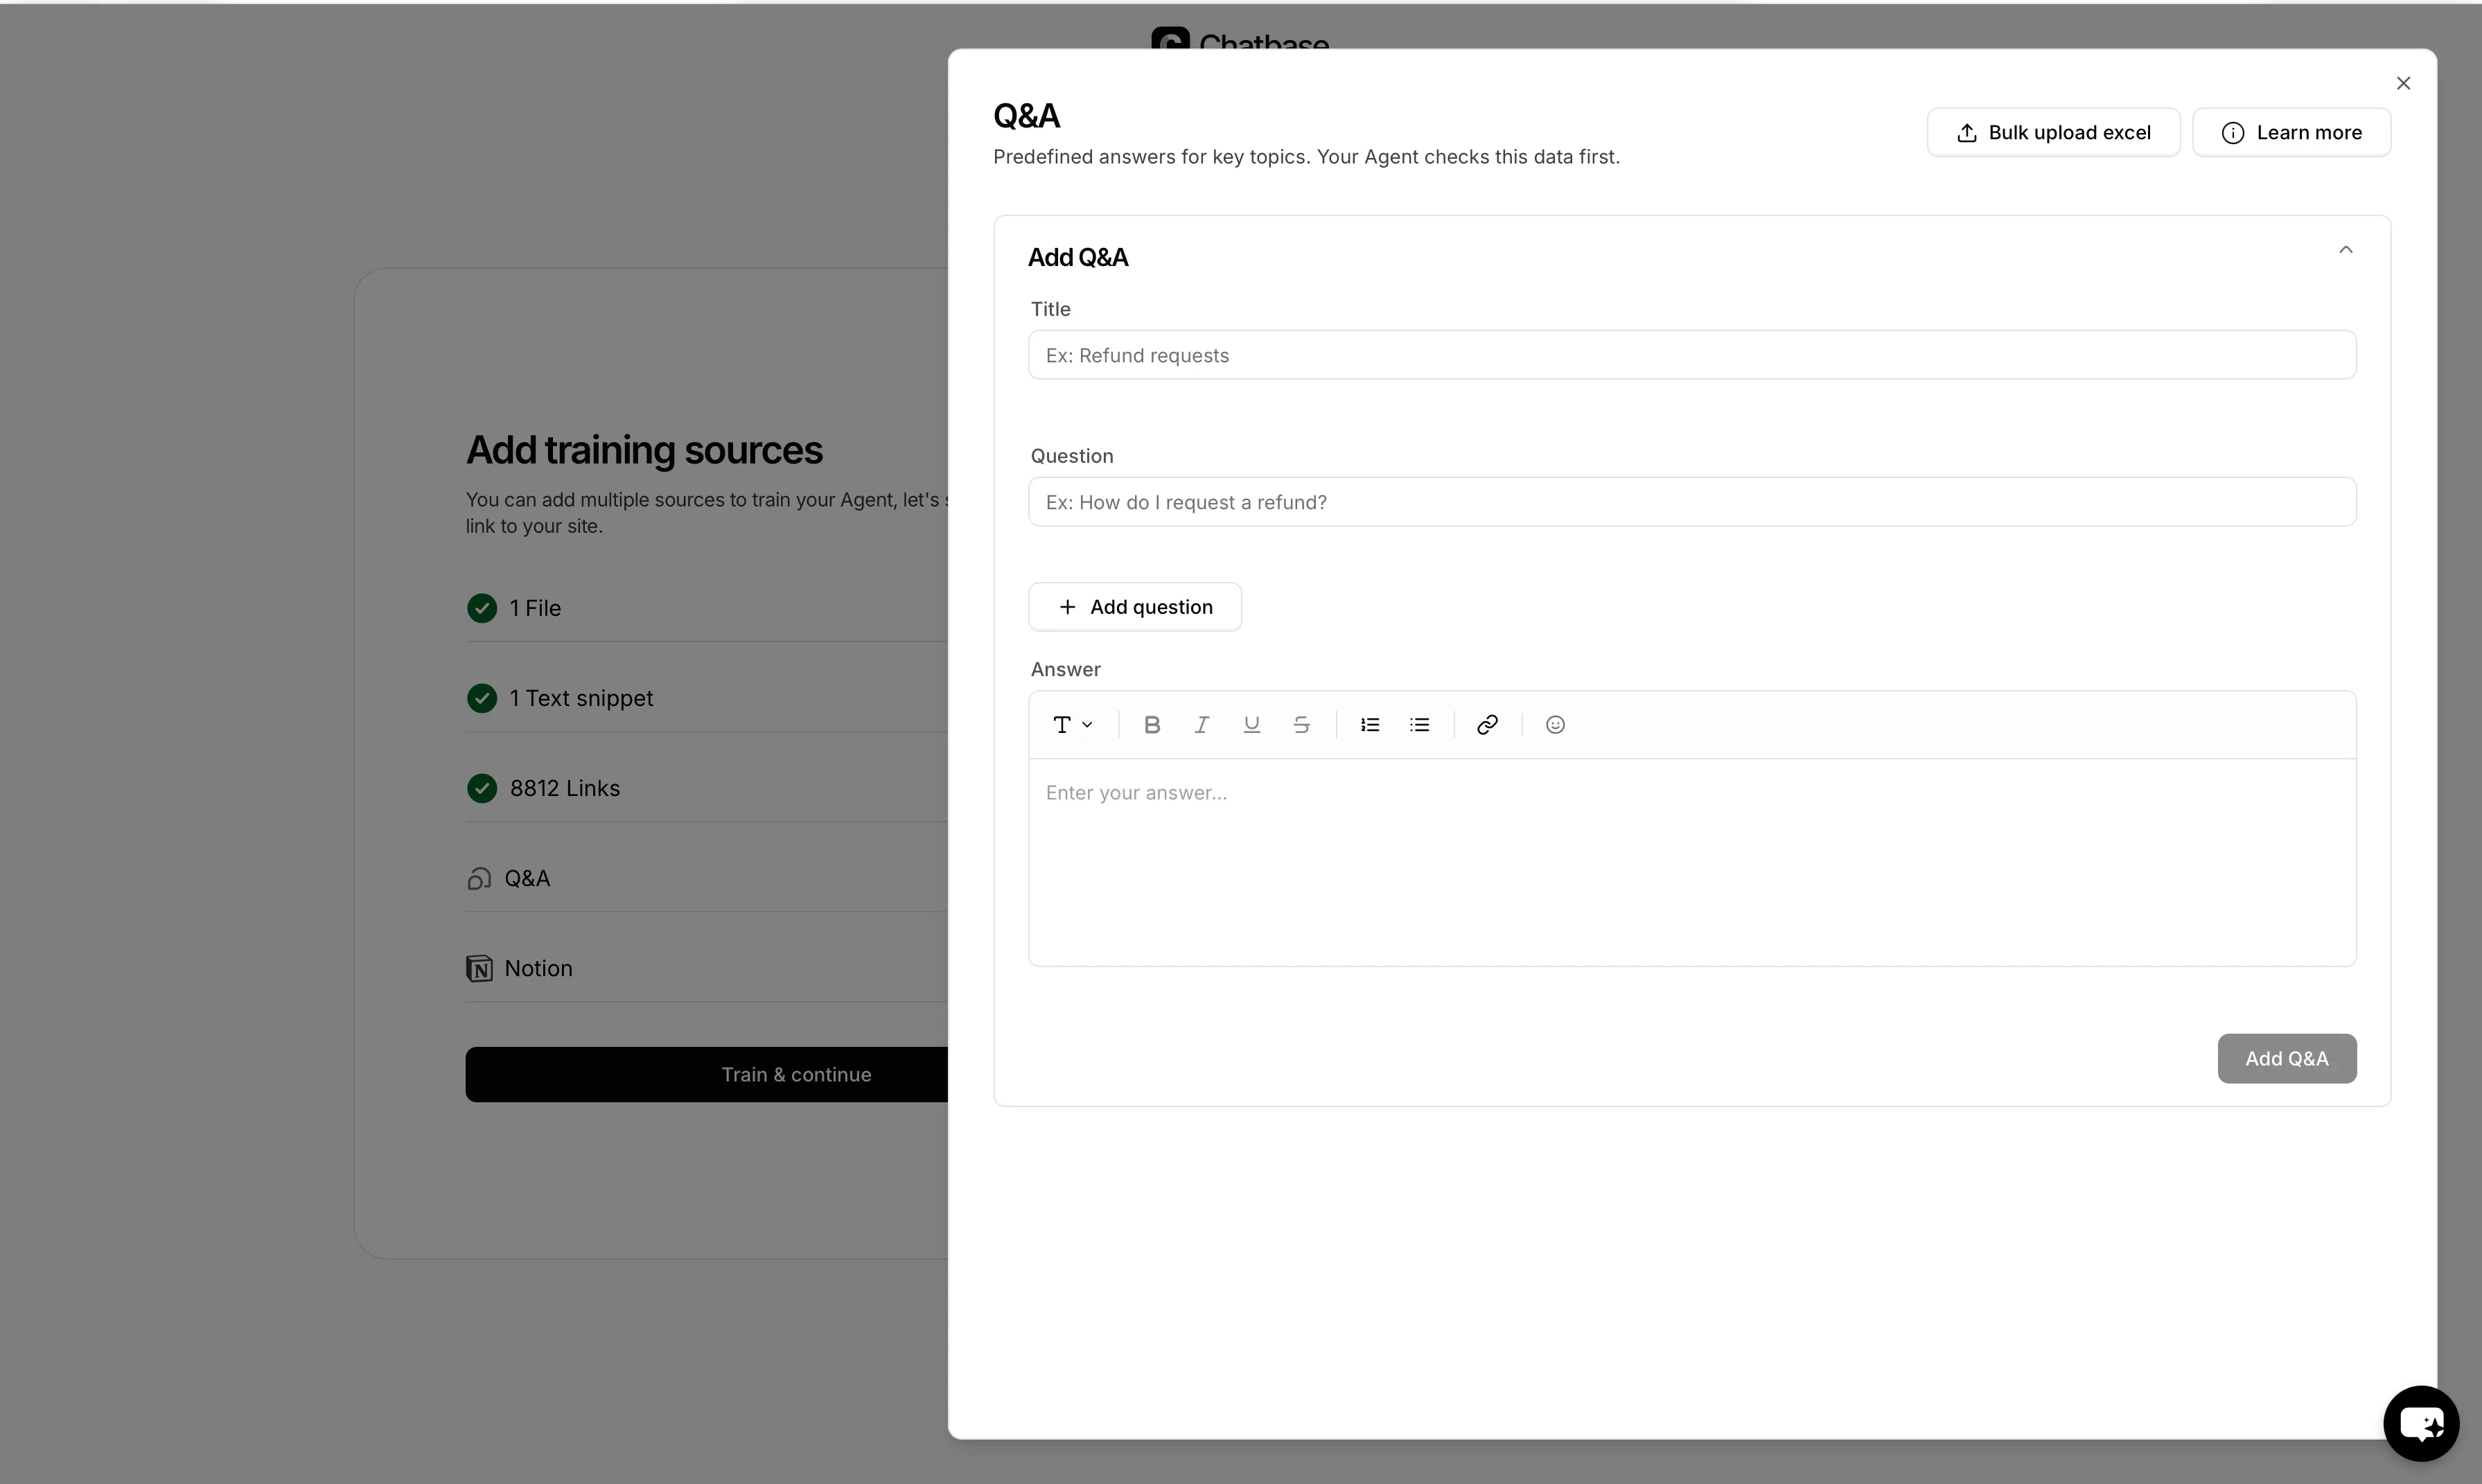Click the green check beside 1 File

click(x=482, y=608)
